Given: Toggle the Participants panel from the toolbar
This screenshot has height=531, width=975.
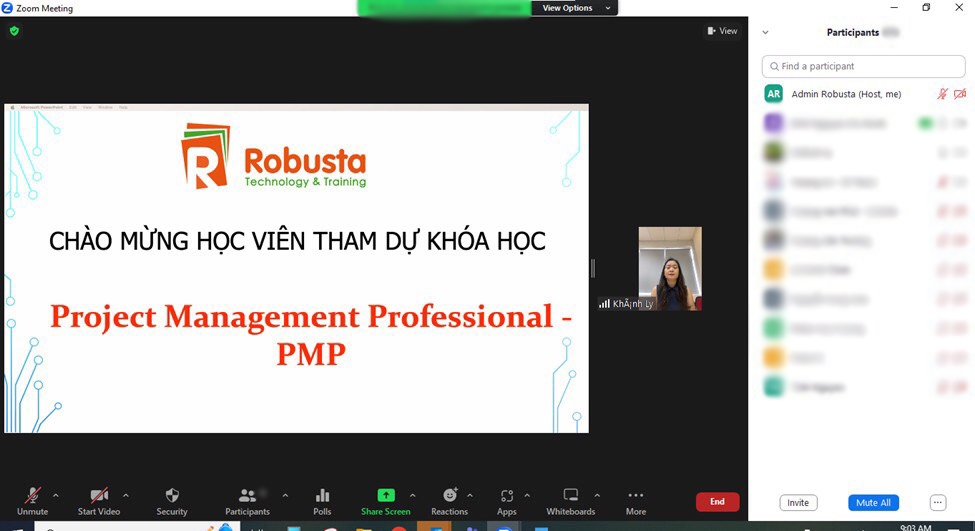Looking at the screenshot, I should (247, 501).
